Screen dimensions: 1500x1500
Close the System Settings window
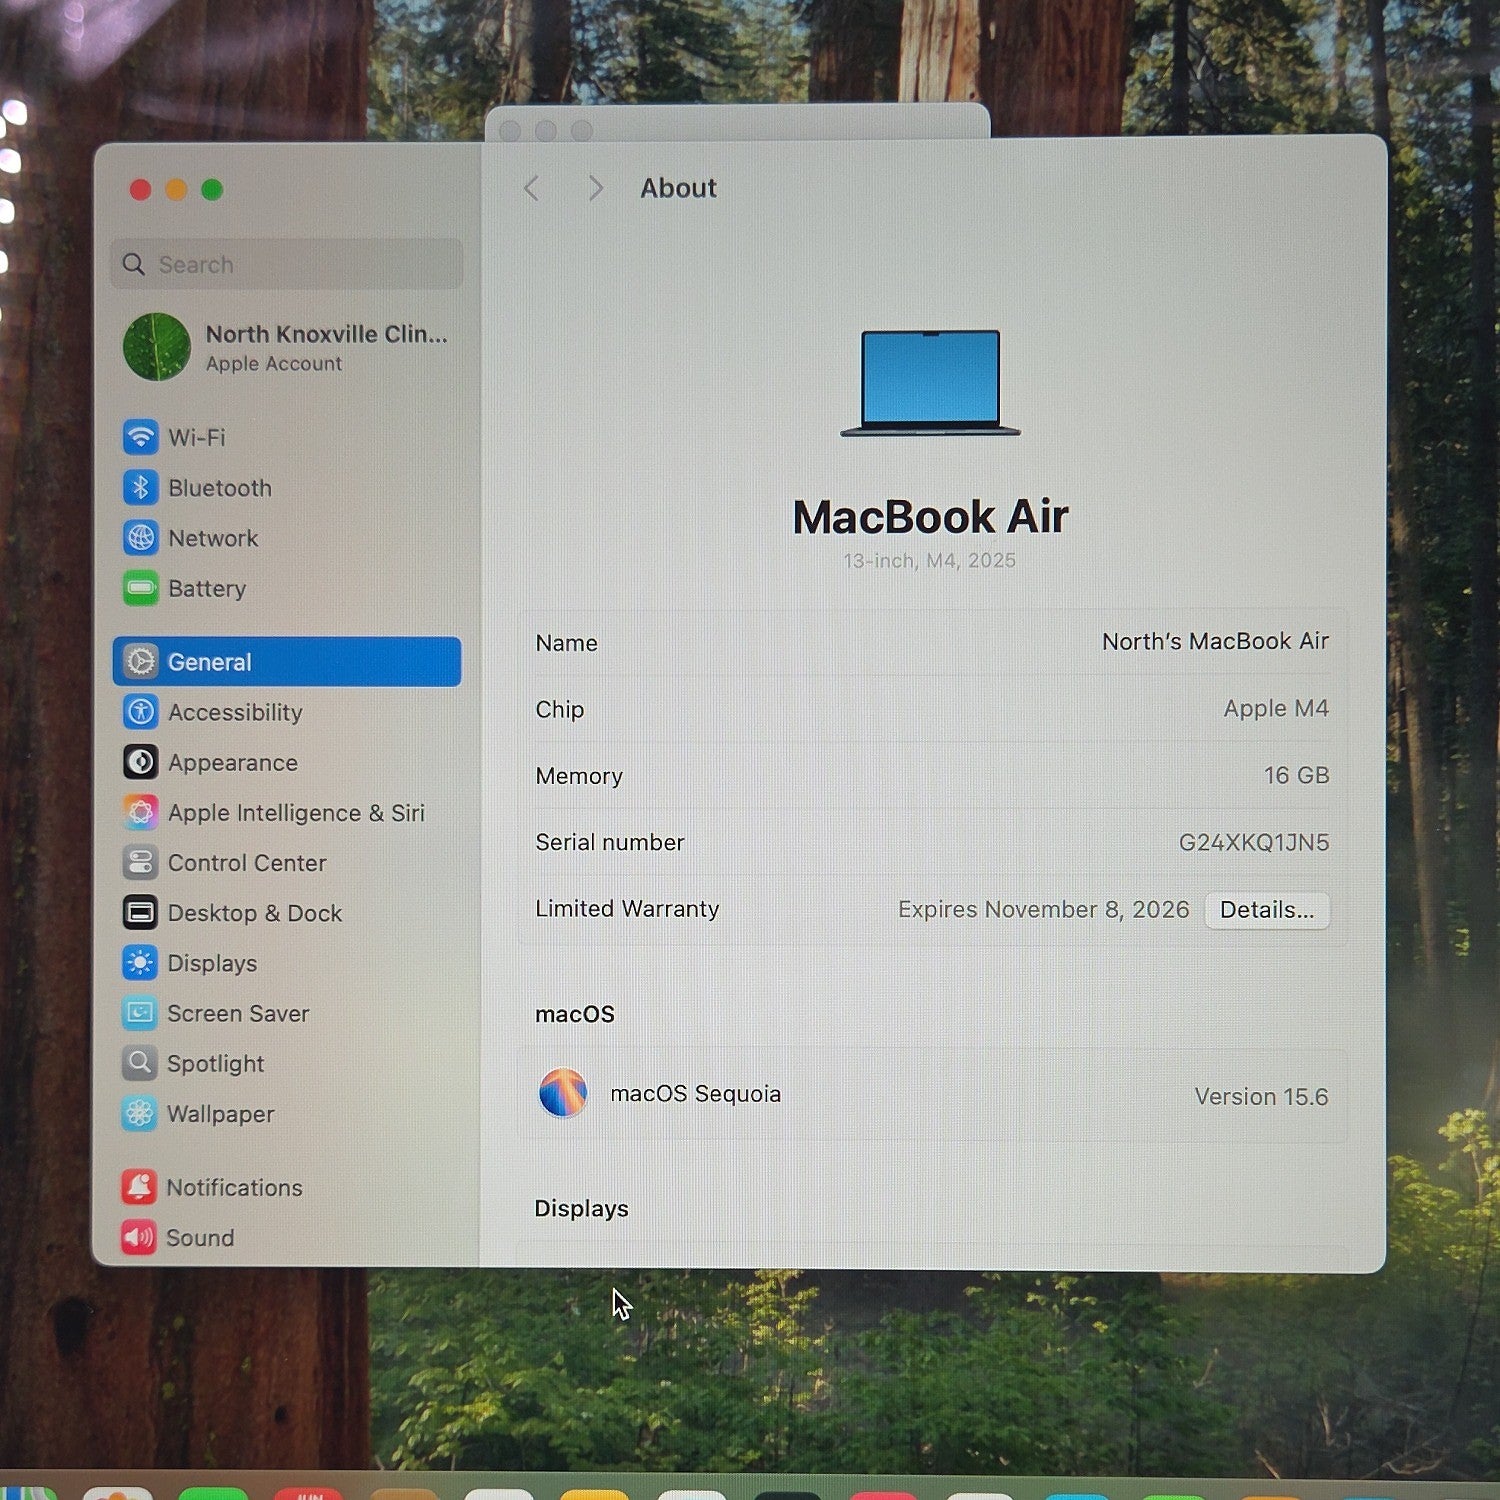141,190
